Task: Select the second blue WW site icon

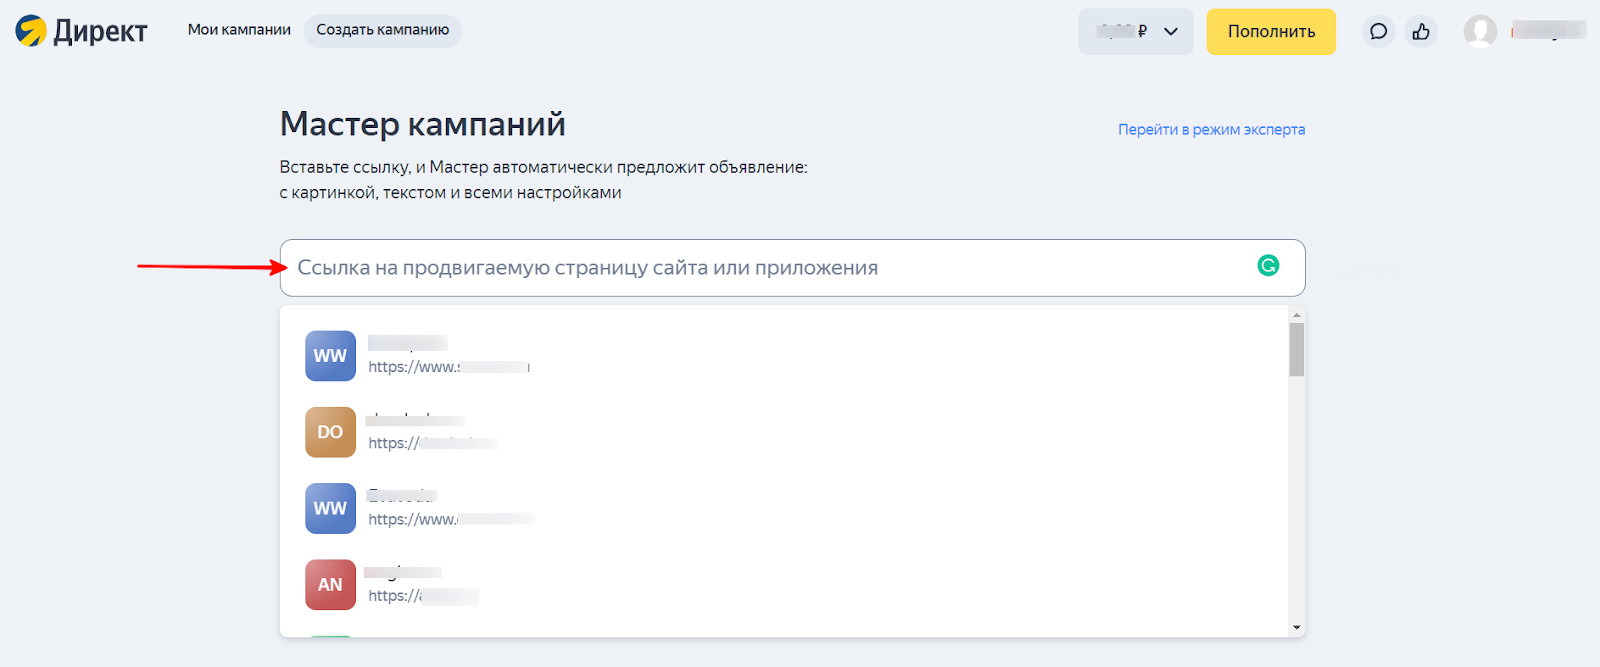Action: [330, 508]
